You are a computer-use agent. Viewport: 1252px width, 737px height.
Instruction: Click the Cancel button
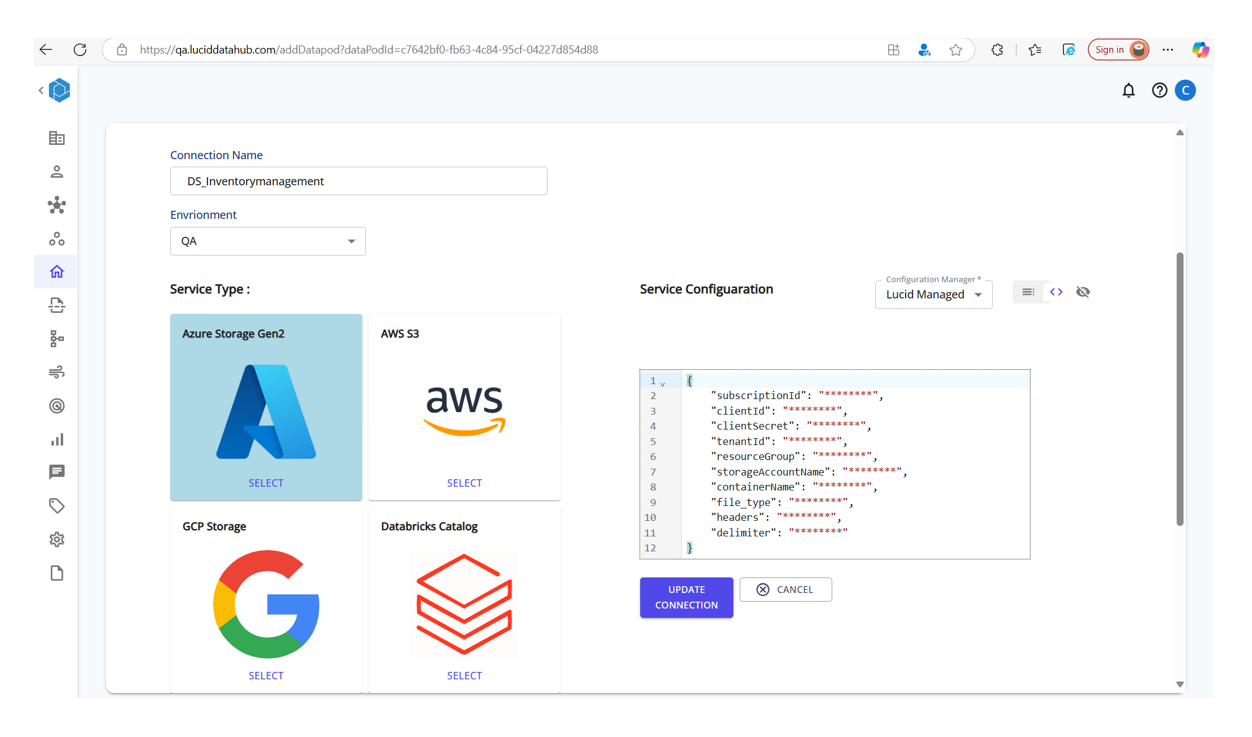pos(786,590)
